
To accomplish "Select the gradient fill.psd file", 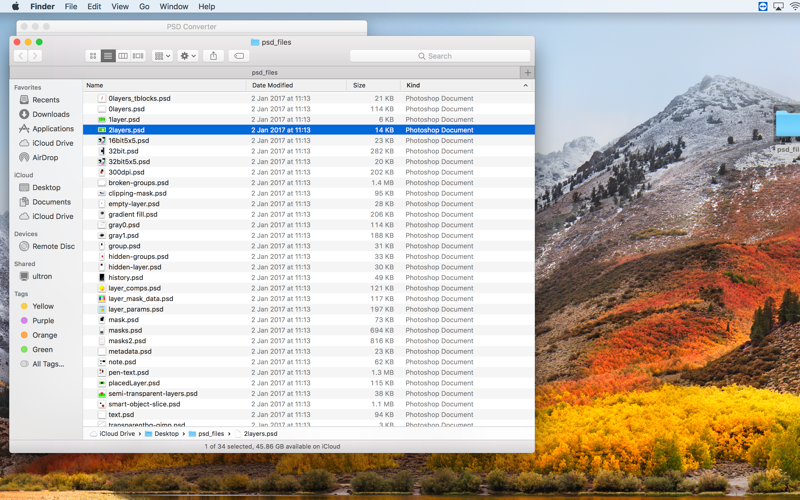I will [x=309, y=214].
